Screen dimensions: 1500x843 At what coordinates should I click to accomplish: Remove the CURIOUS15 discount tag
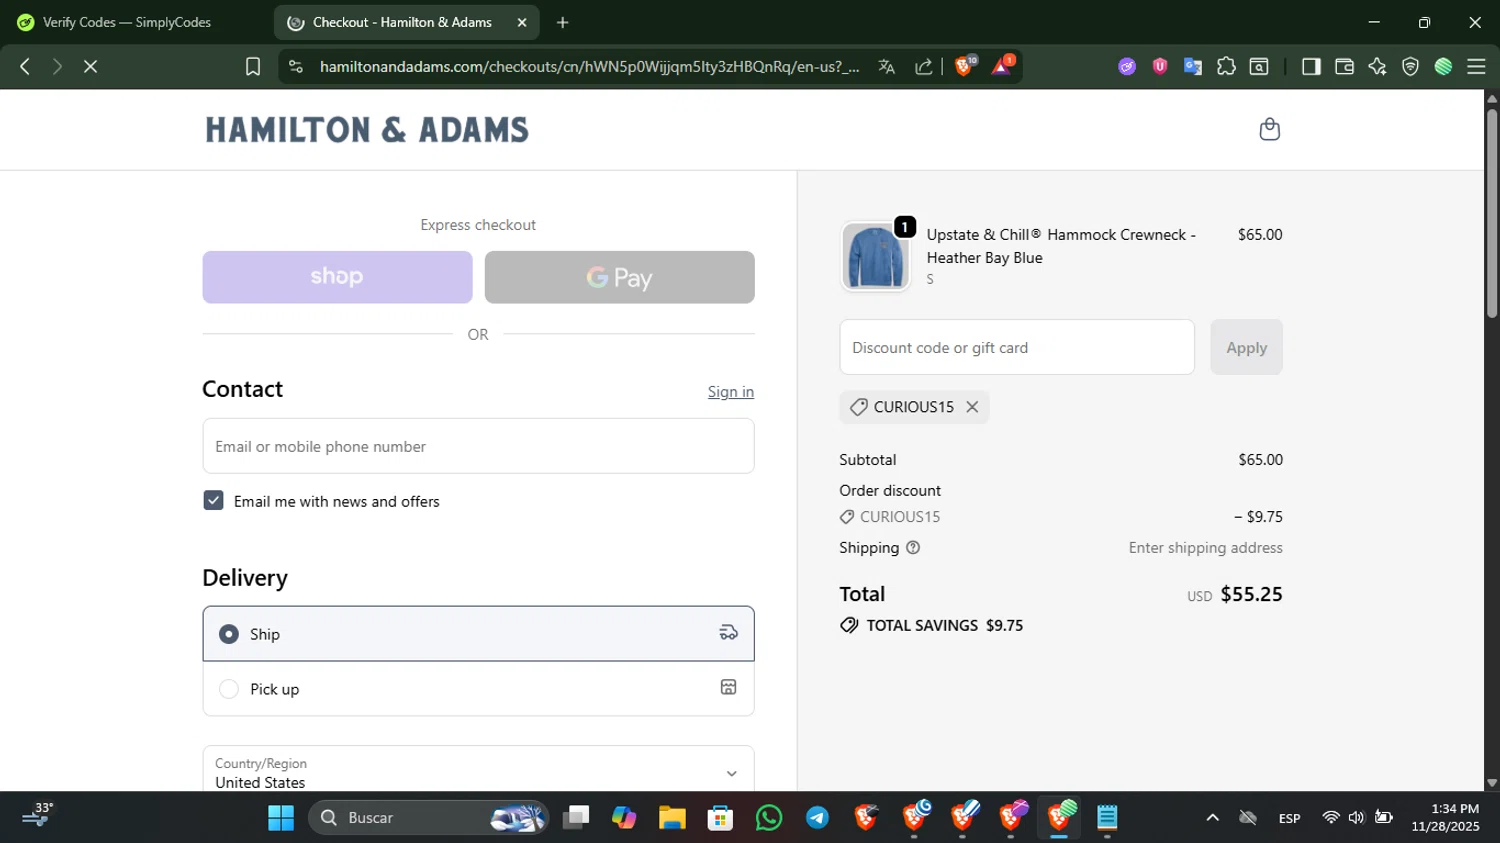point(972,407)
